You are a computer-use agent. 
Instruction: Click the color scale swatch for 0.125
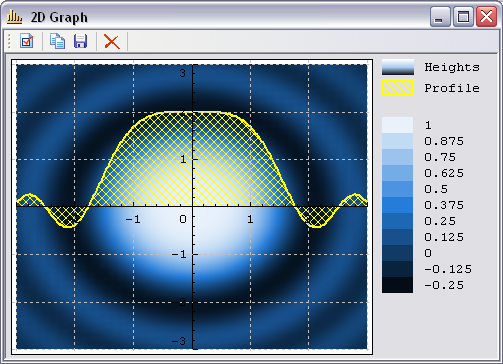click(397, 237)
